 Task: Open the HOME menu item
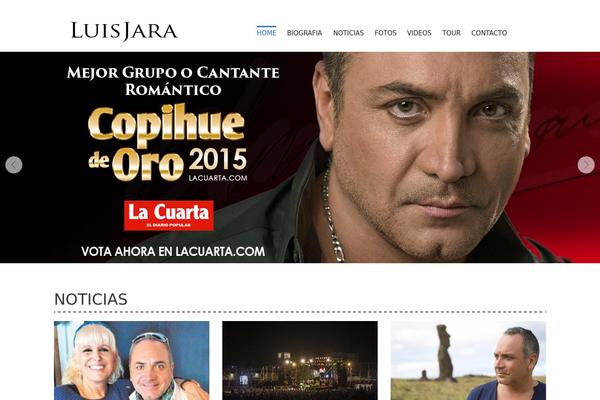[x=266, y=33]
